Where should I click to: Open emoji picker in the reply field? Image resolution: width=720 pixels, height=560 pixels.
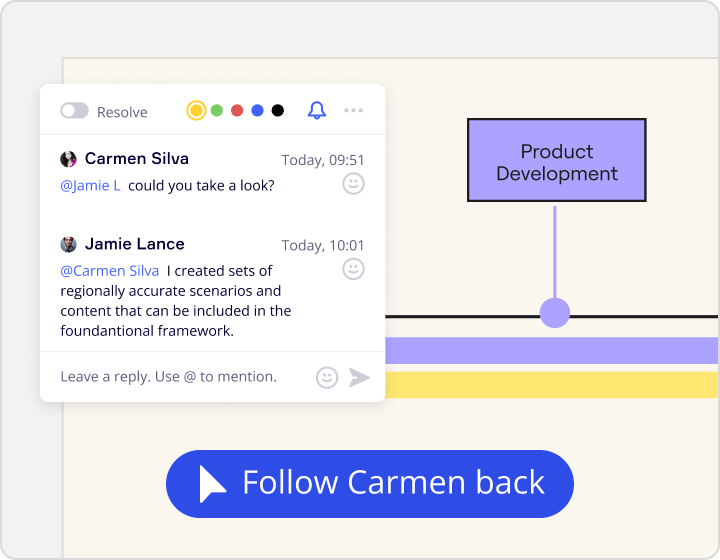(327, 378)
